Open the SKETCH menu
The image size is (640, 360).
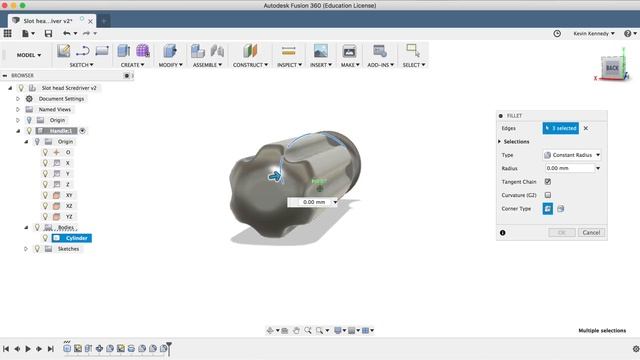(x=81, y=65)
